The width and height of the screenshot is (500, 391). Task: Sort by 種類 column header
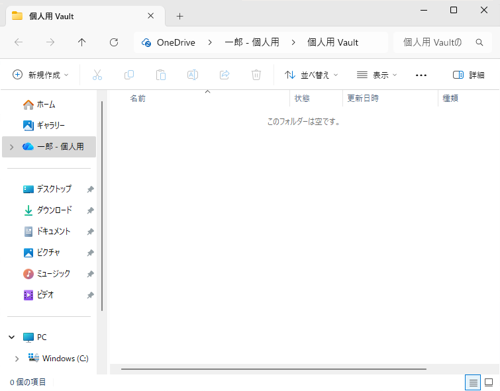tap(468, 98)
